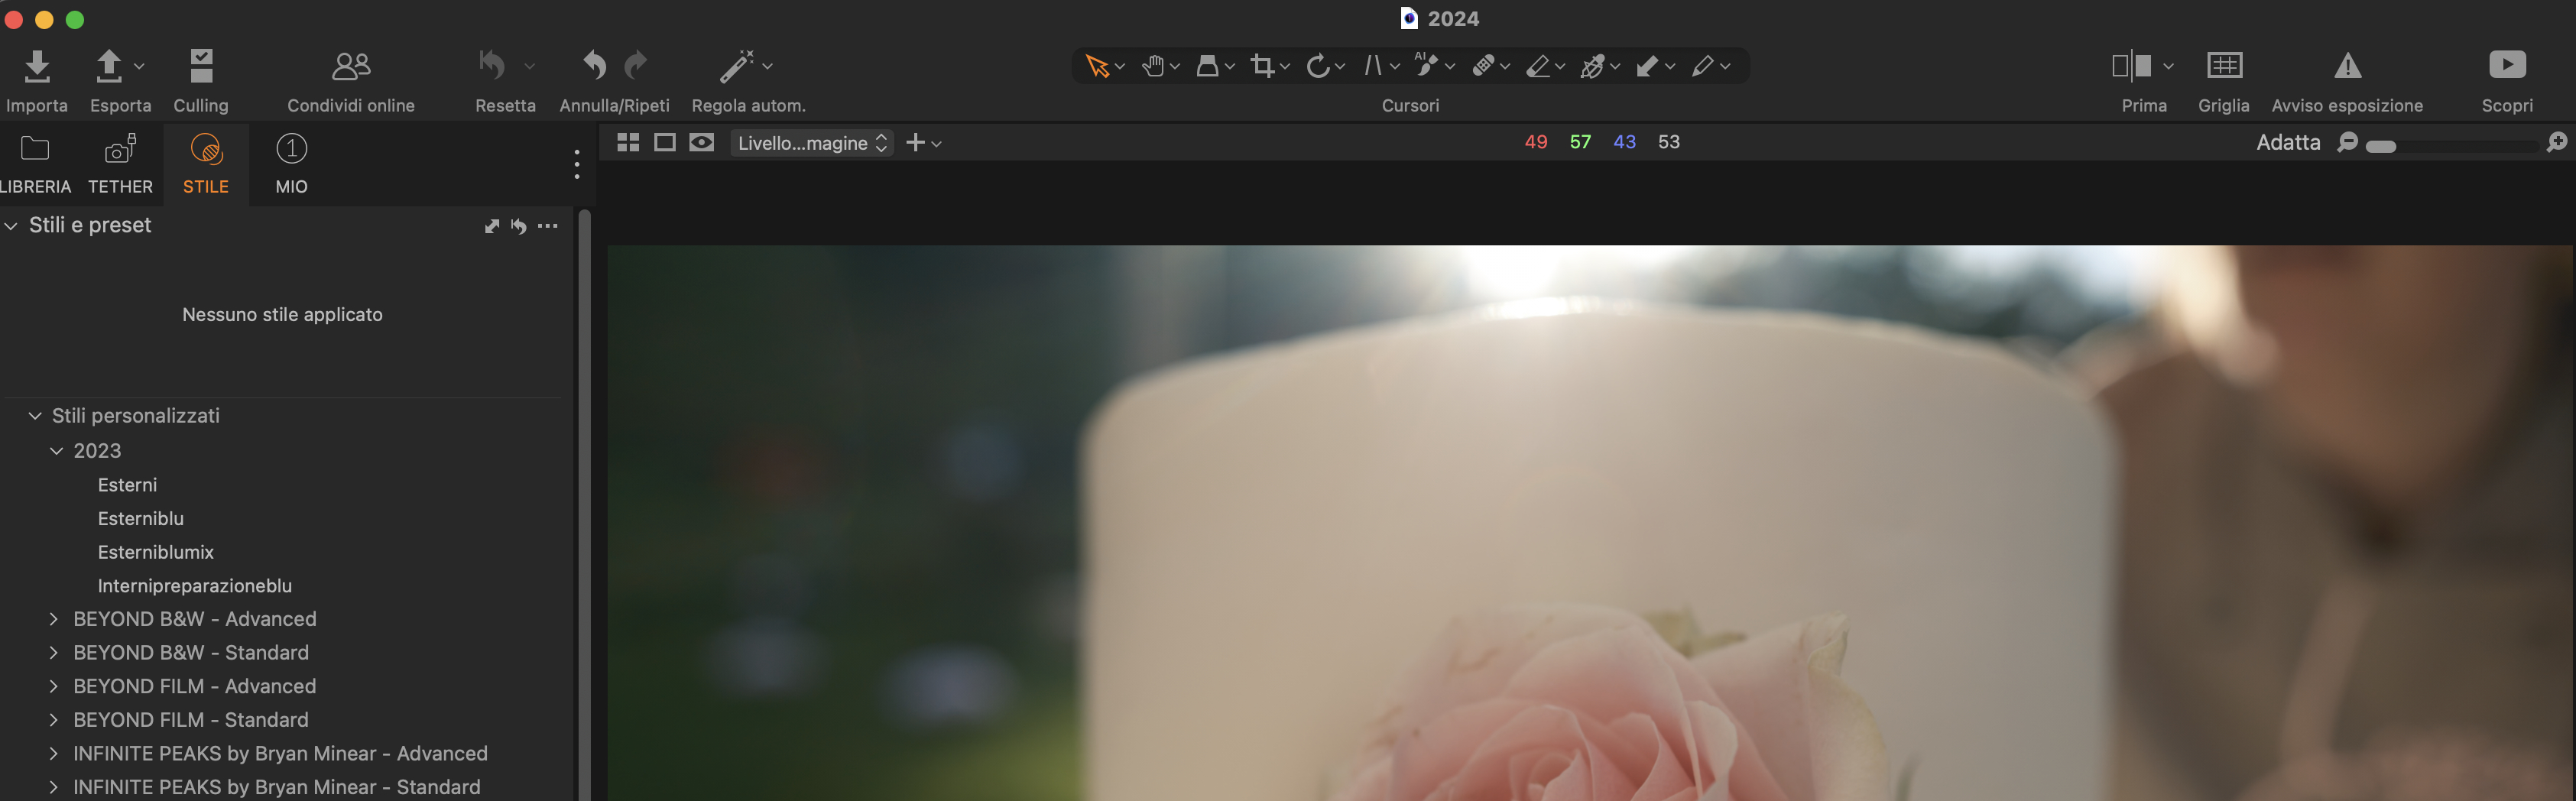Click the Resetta reset arrow

pos(491,65)
